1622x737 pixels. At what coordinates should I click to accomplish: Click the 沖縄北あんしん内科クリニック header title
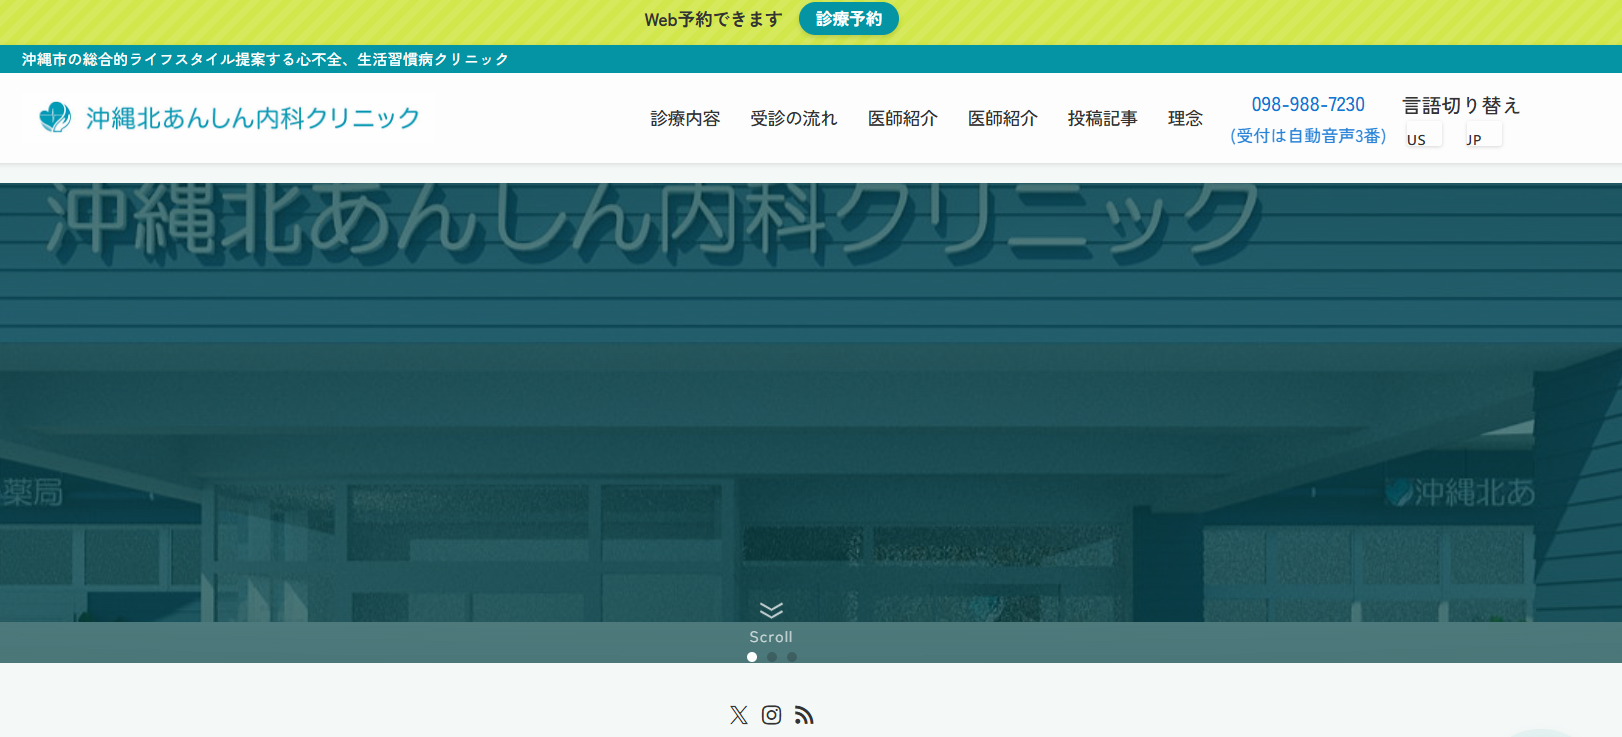(253, 118)
